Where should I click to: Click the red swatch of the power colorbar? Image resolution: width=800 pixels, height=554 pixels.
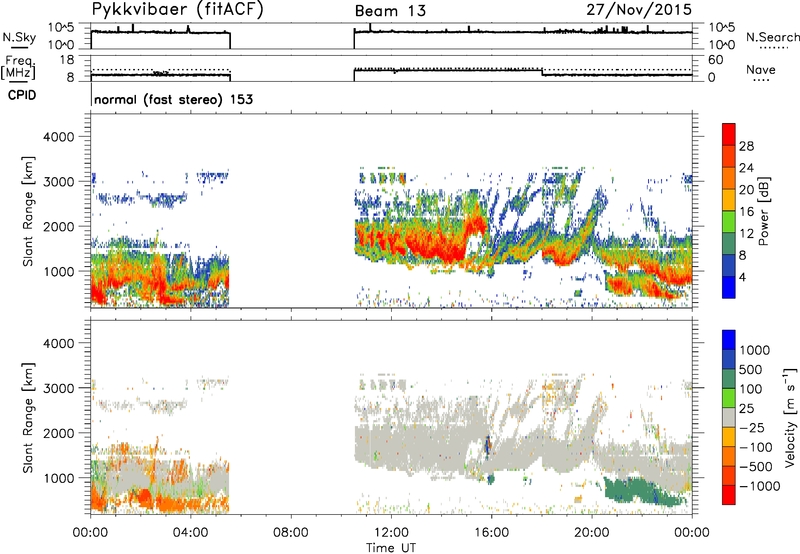729,134
